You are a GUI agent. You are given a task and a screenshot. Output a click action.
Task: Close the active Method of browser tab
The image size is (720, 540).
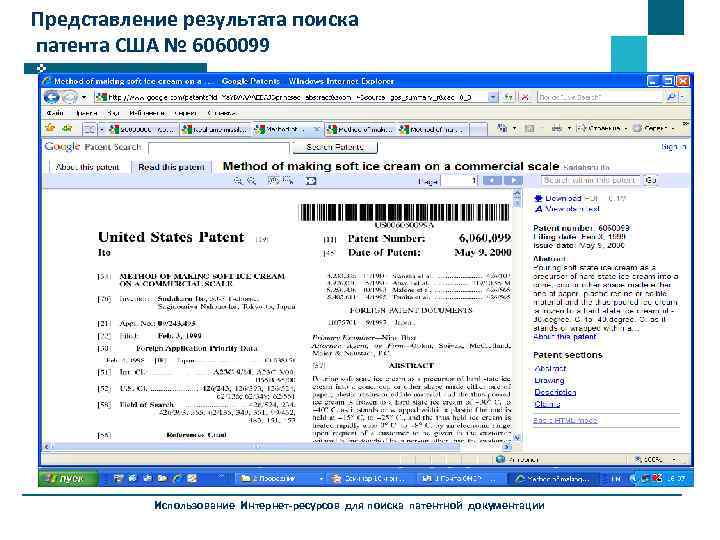(316, 130)
